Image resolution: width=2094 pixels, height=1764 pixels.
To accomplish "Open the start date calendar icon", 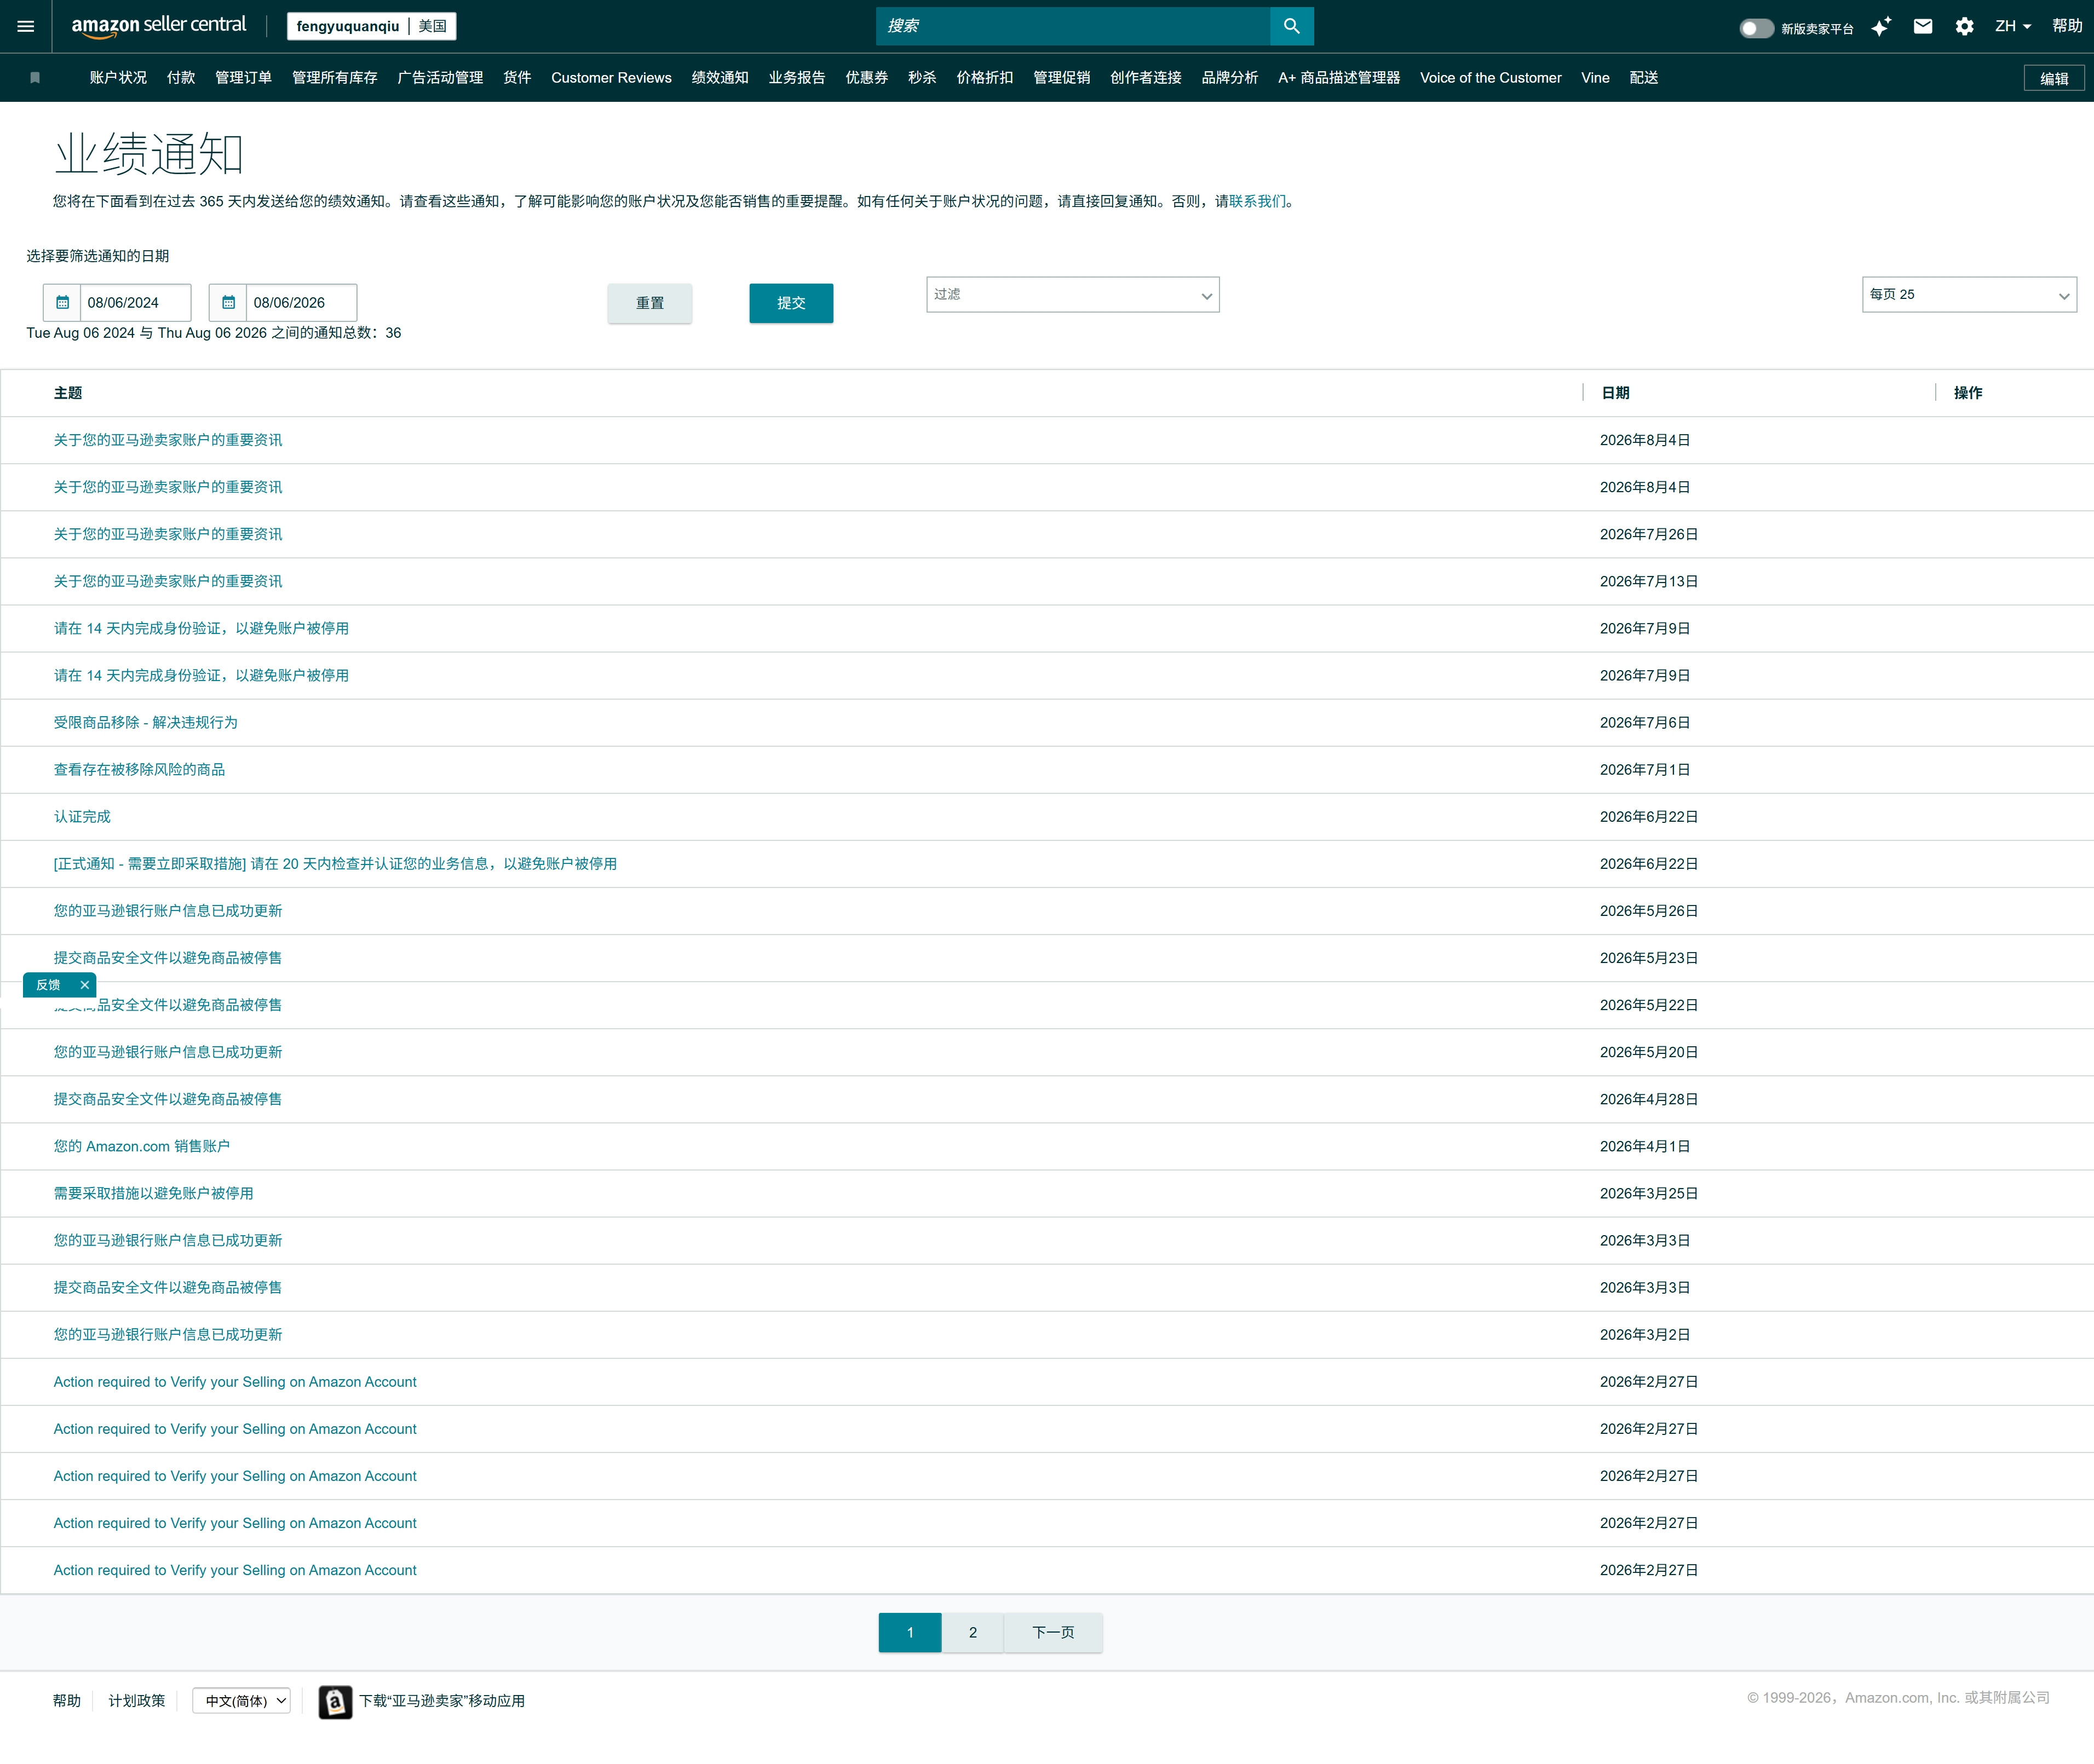I will click(62, 303).
